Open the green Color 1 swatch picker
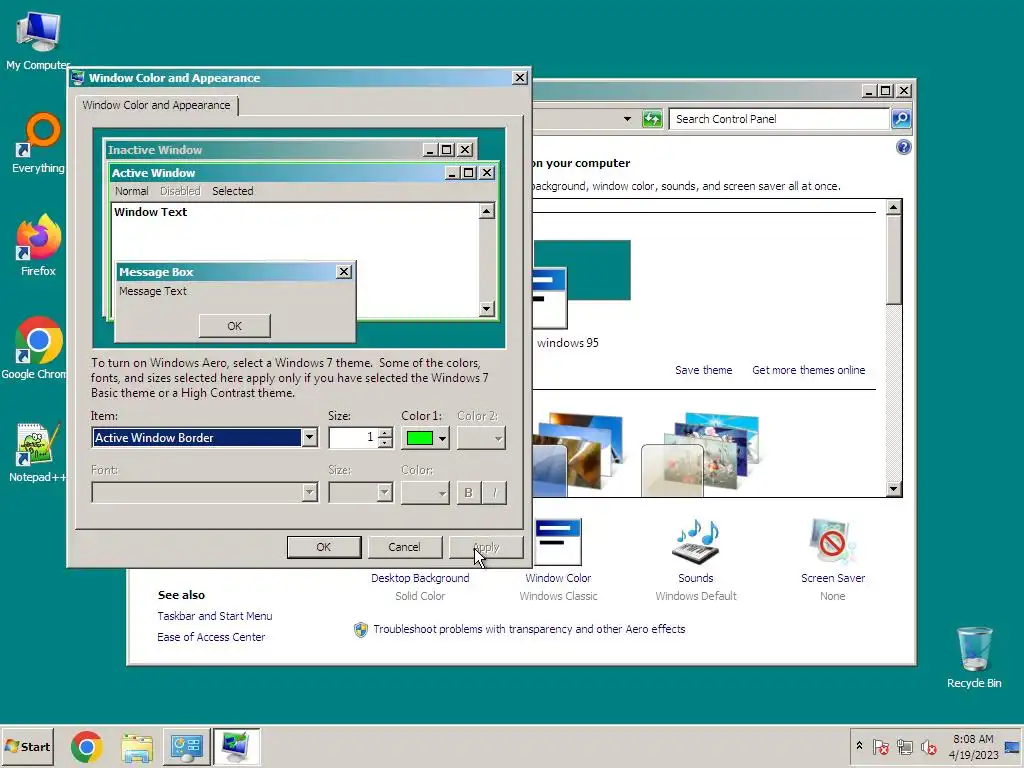This screenshot has width=1024, height=768. click(426, 438)
